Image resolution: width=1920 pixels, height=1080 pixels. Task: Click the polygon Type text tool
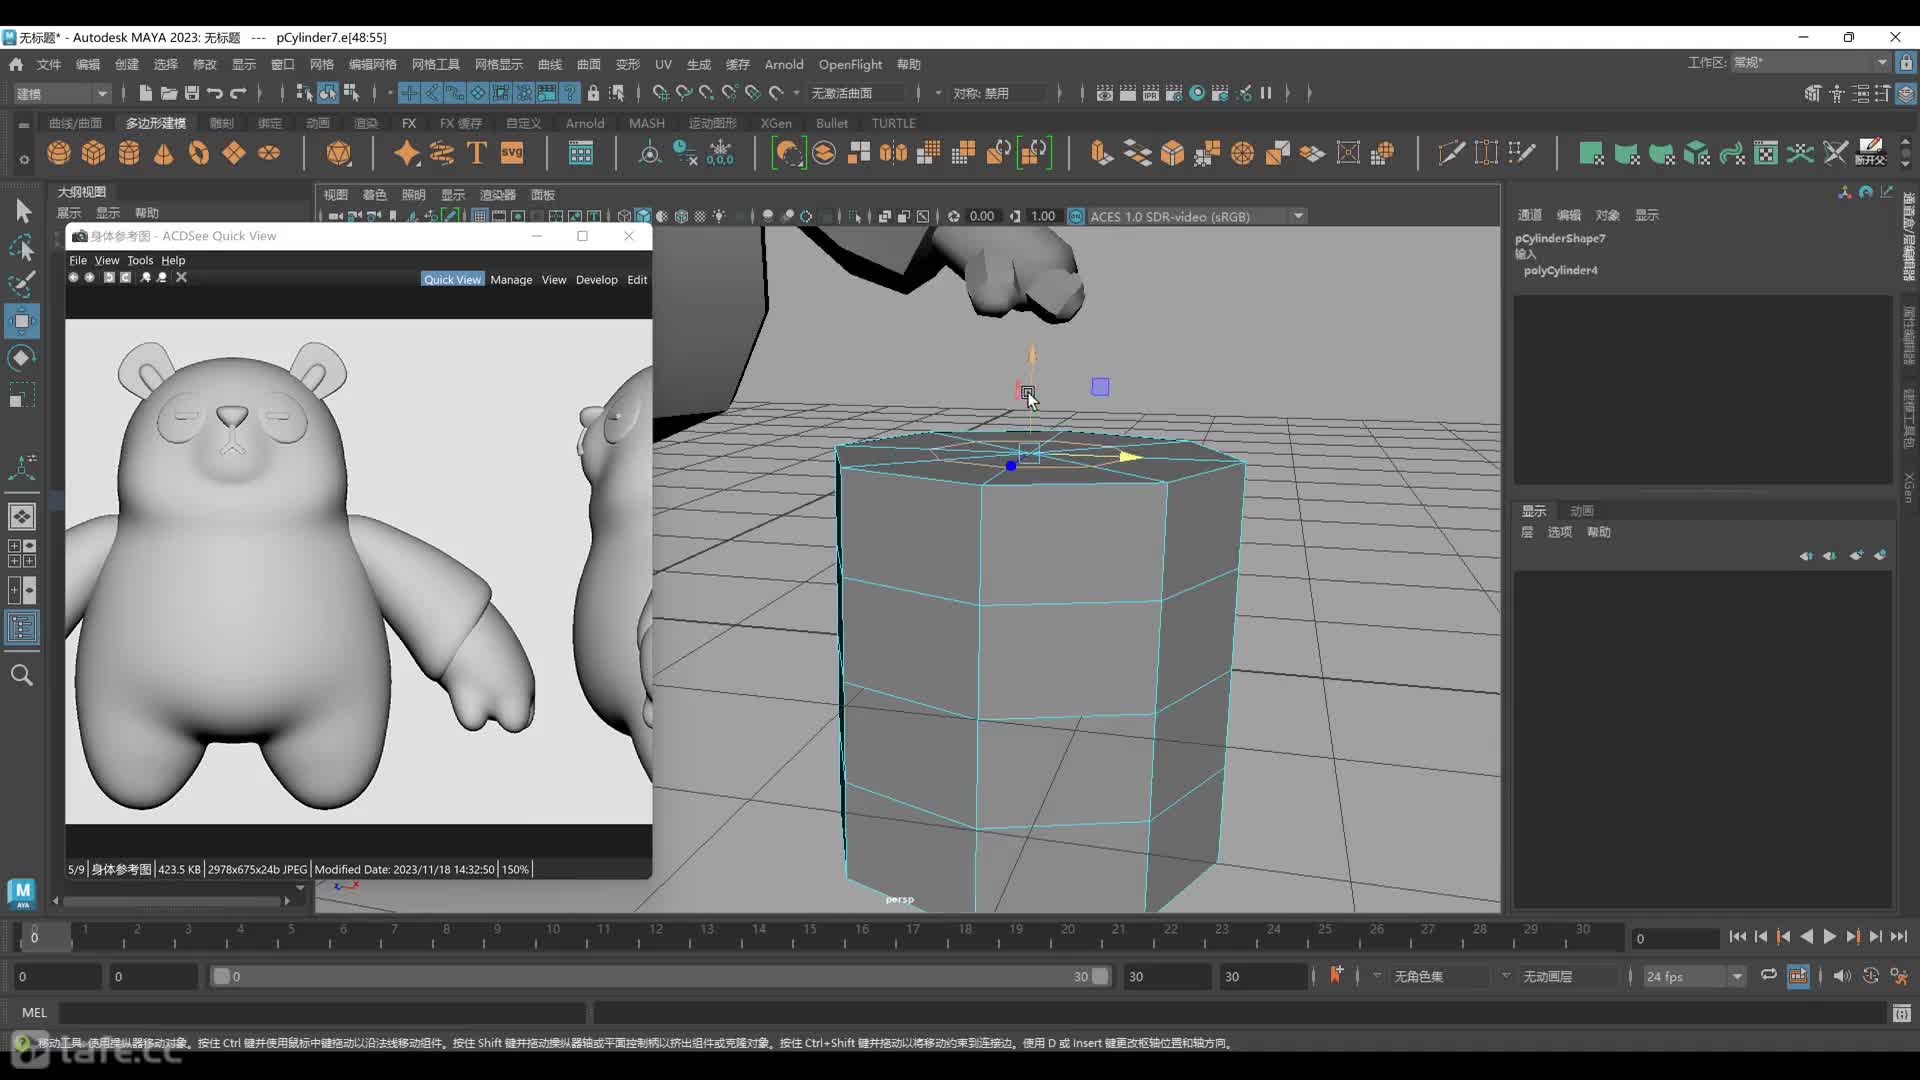pos(476,153)
